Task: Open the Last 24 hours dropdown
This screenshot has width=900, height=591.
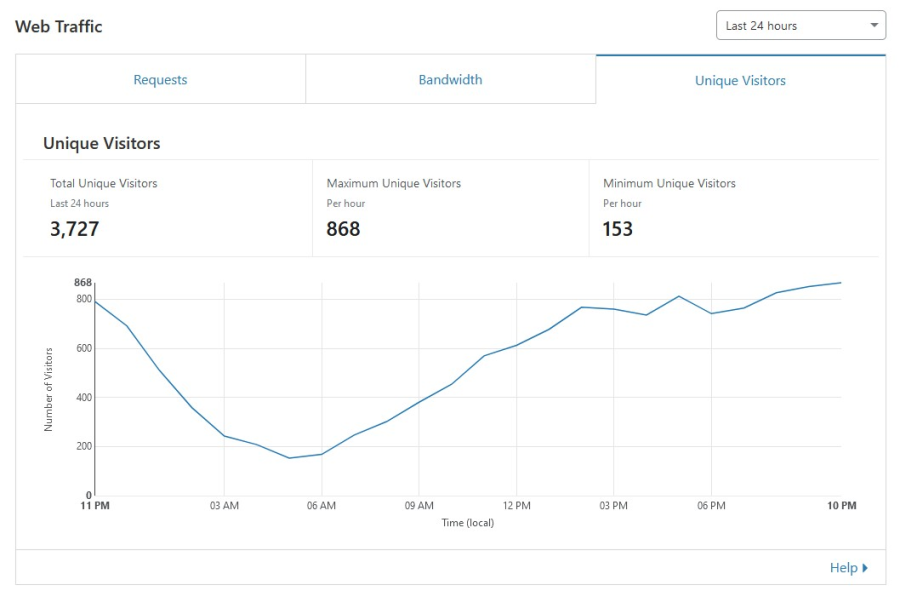Action: pyautogui.click(x=790, y=26)
